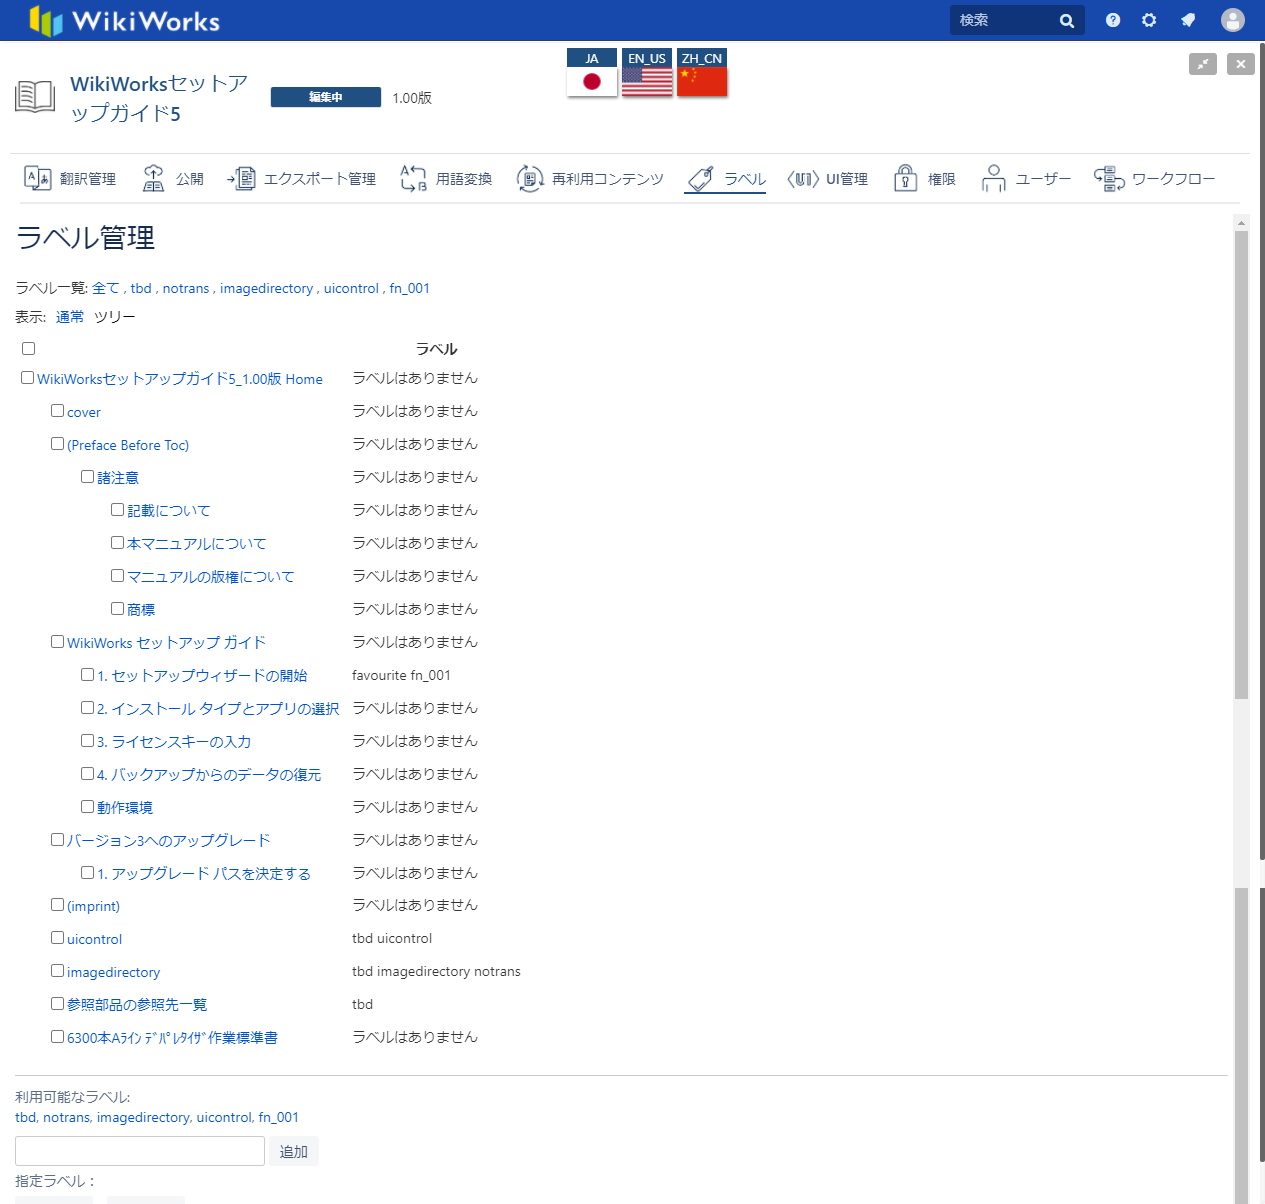
Task: Click the inner content scrollbar thumb
Action: [x=1241, y=465]
